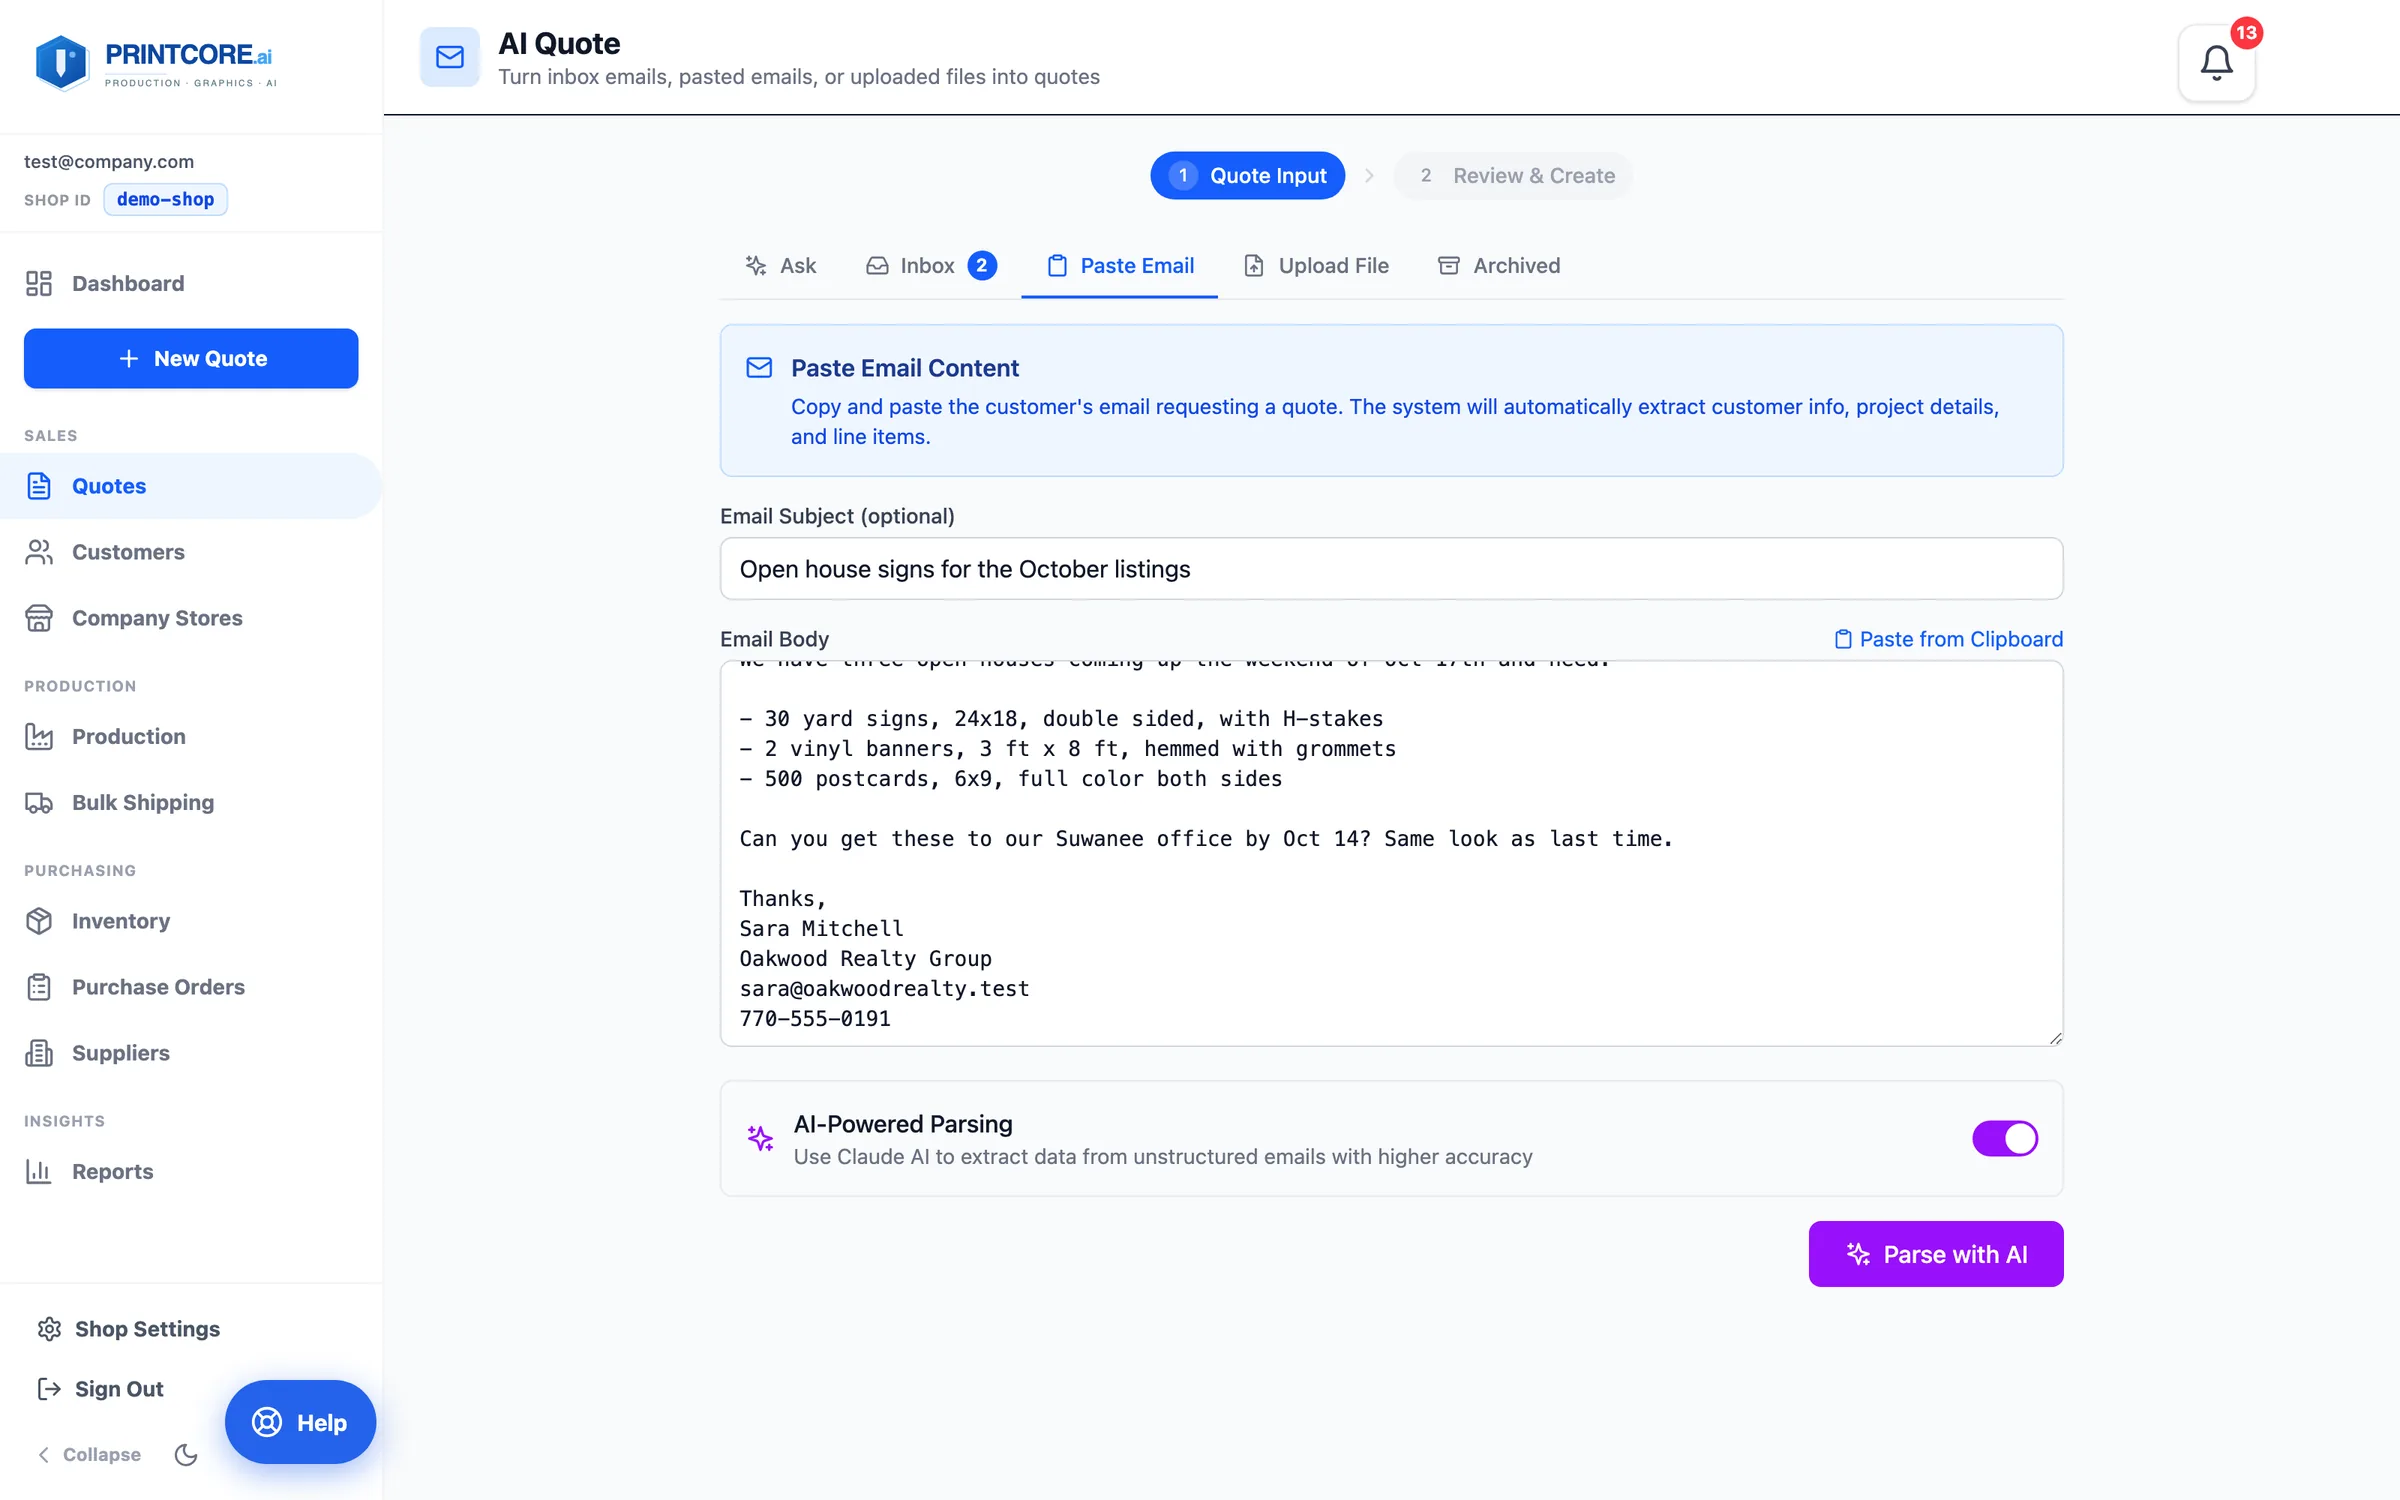This screenshot has height=1500, width=2400.
Task: Open notifications bell with 13 badge
Action: [2216, 63]
